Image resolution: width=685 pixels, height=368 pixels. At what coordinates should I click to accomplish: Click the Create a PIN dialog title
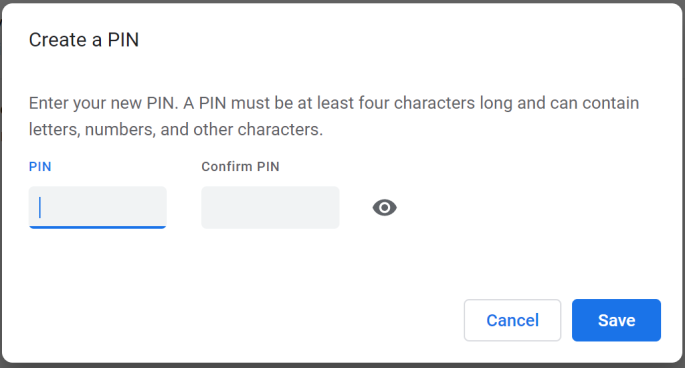tap(84, 40)
